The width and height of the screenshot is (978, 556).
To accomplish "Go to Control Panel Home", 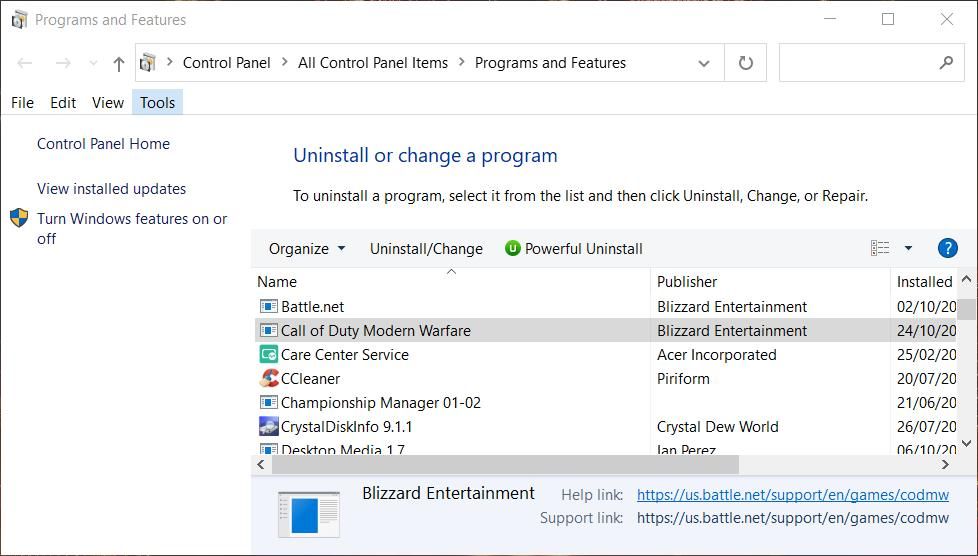I will [104, 144].
